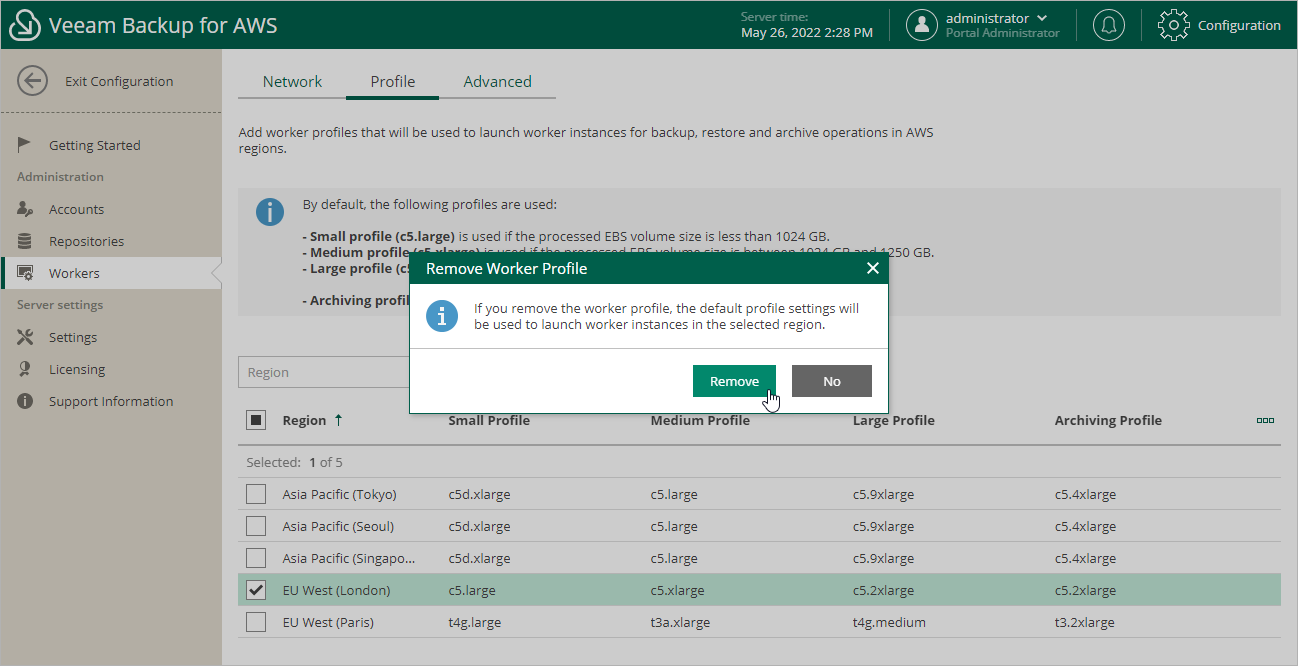Click c5.9xlarge in the Seoul row
1298x666 pixels.
click(x=883, y=526)
